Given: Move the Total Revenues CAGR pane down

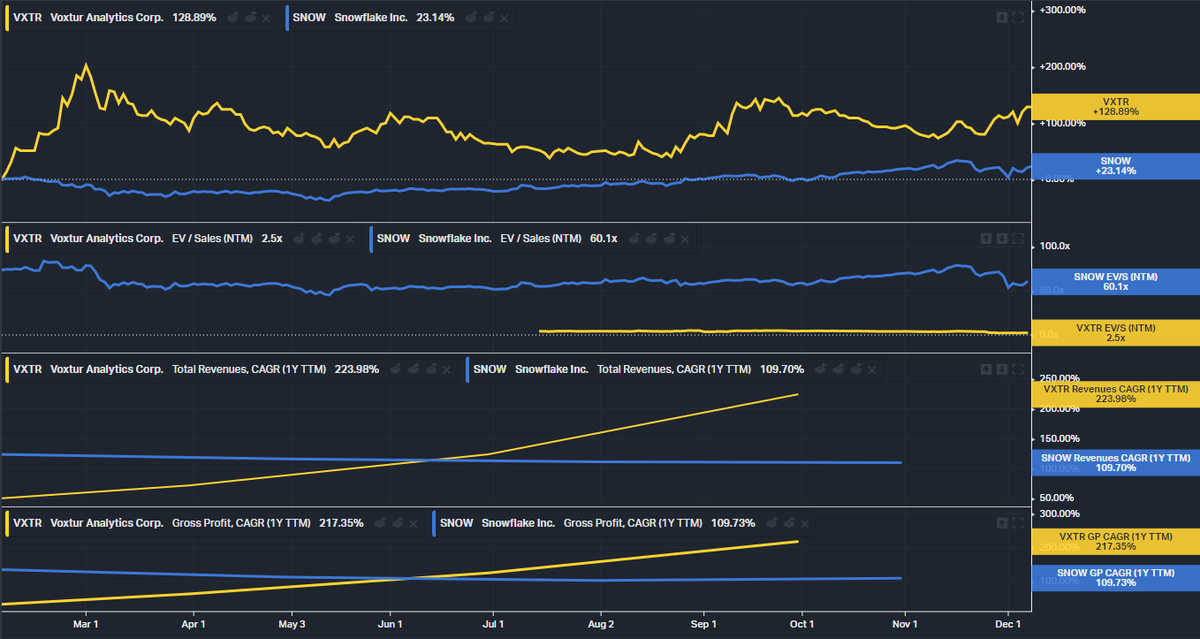Looking at the screenshot, I should click(x=1003, y=369).
